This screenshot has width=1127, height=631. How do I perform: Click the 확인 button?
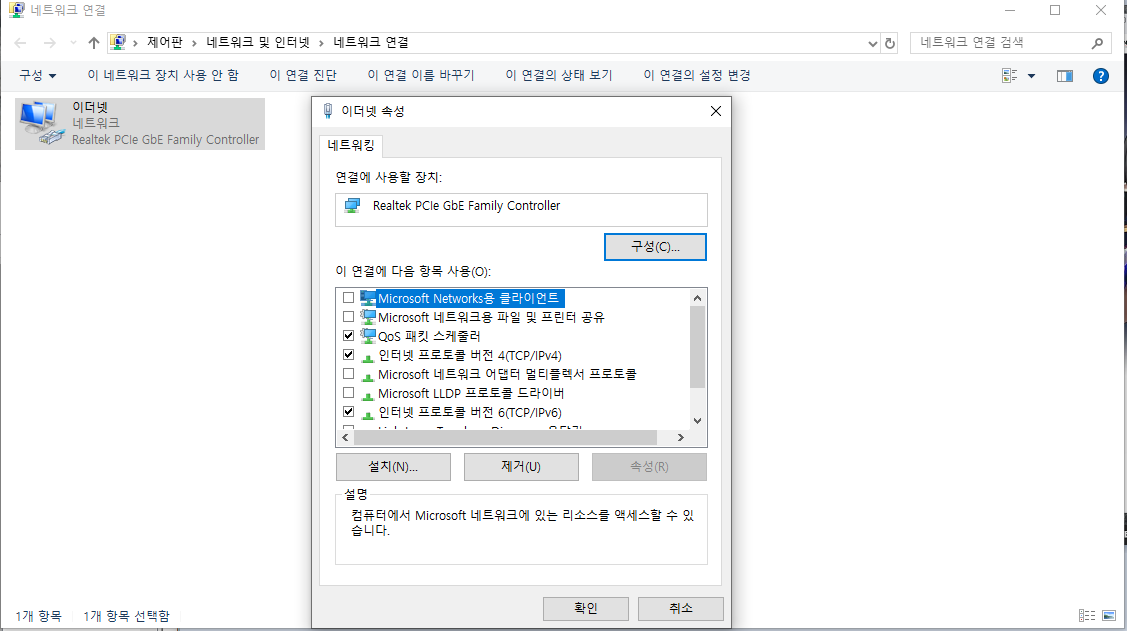pos(586,609)
